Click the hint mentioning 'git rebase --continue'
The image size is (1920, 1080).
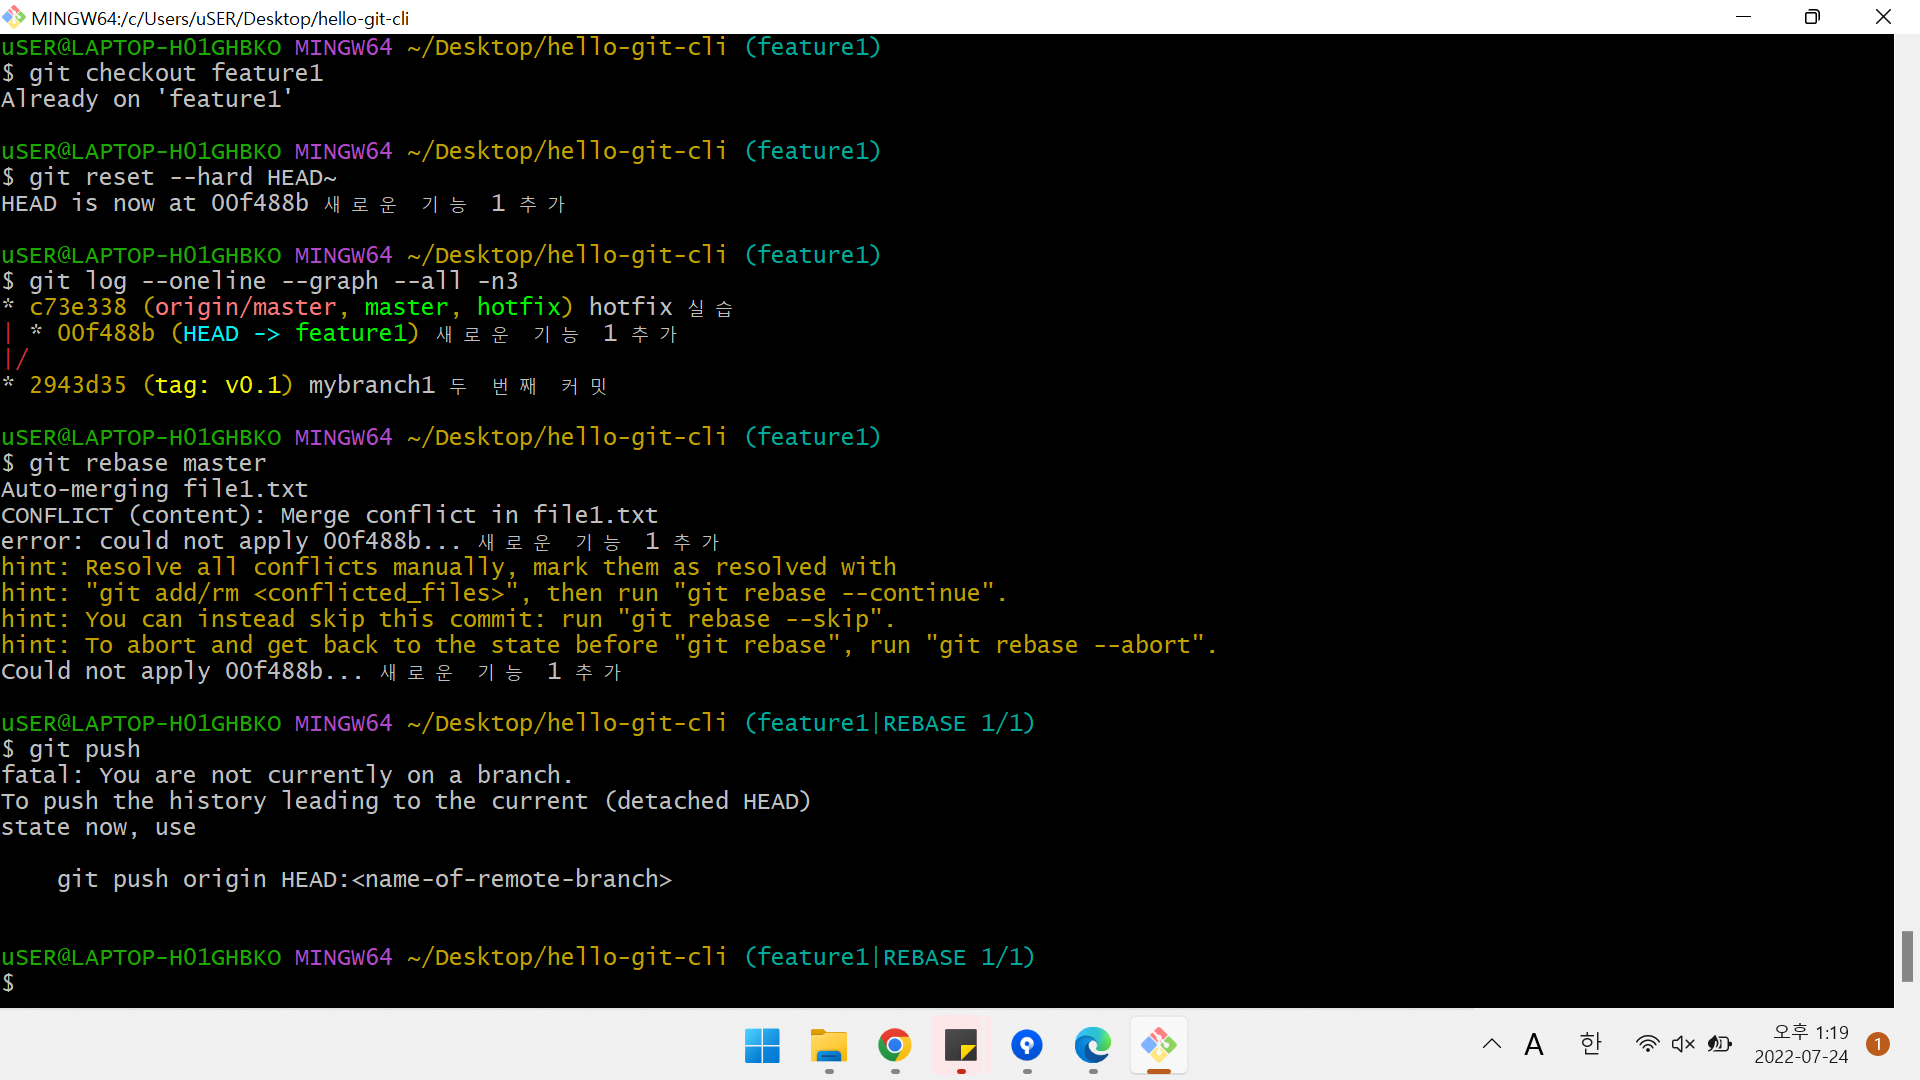coord(504,593)
